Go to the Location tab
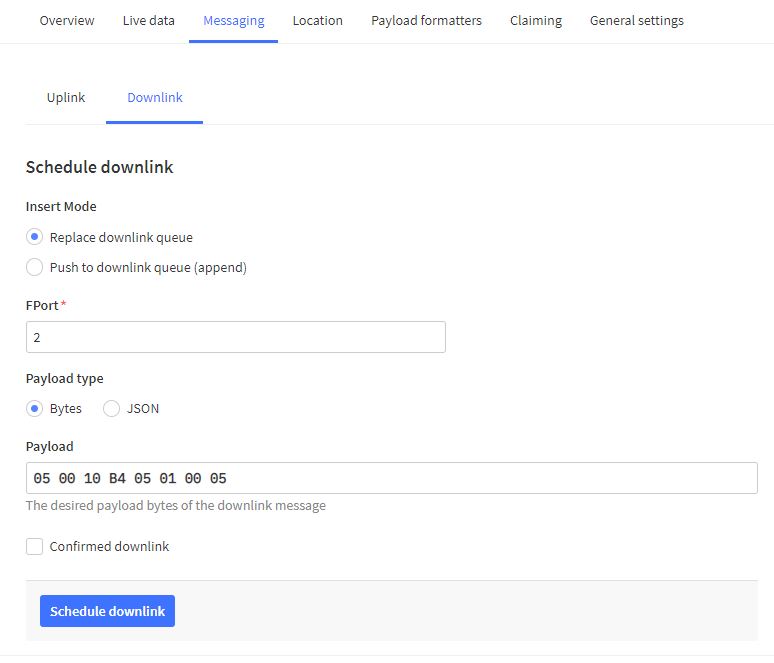774x663 pixels. pos(317,21)
